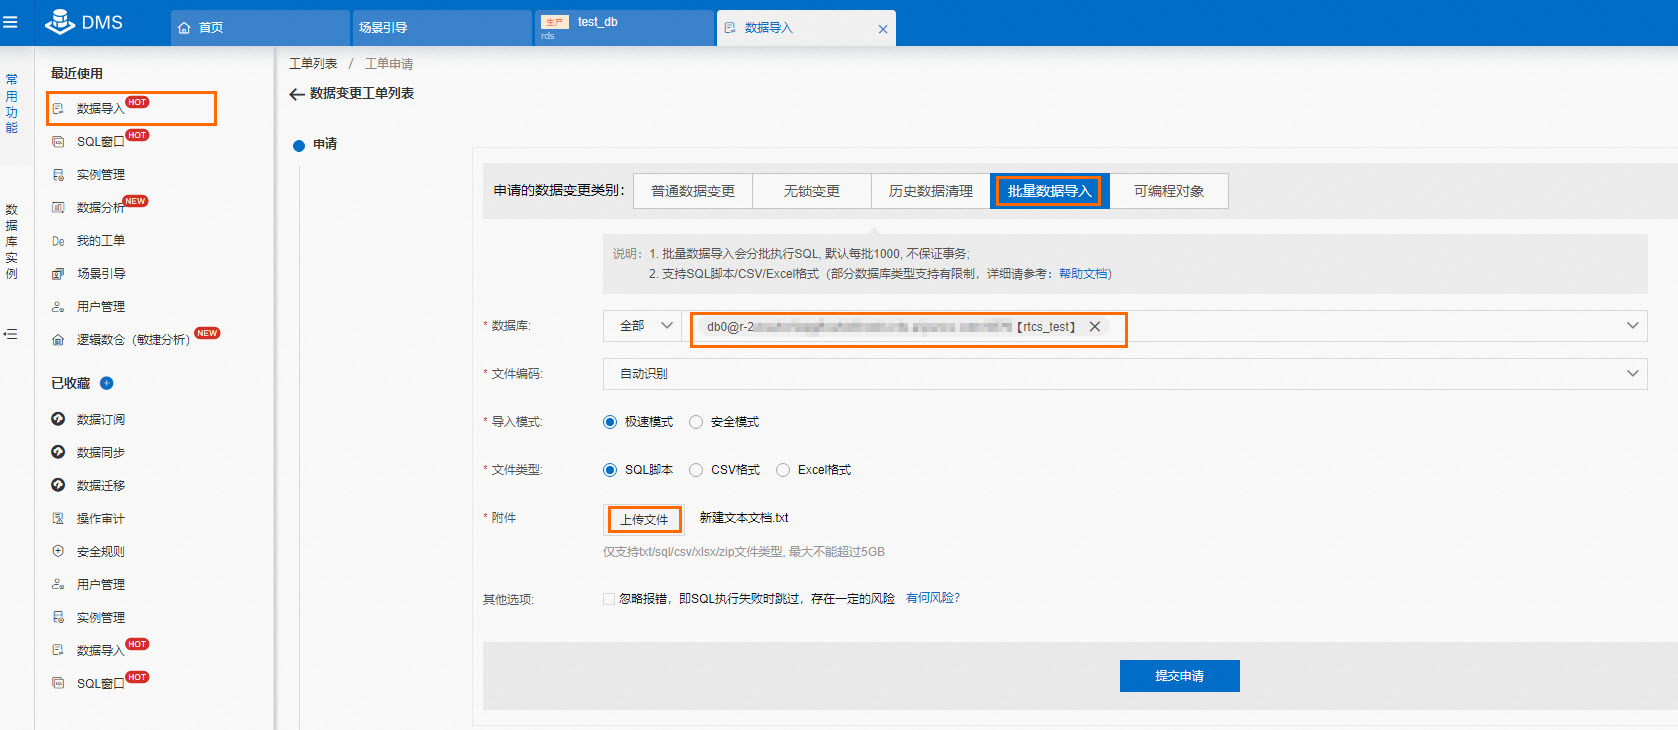Viewport: 1678px width, 730px height.
Task: Click the 数据订阅 icon
Action: tap(58, 419)
